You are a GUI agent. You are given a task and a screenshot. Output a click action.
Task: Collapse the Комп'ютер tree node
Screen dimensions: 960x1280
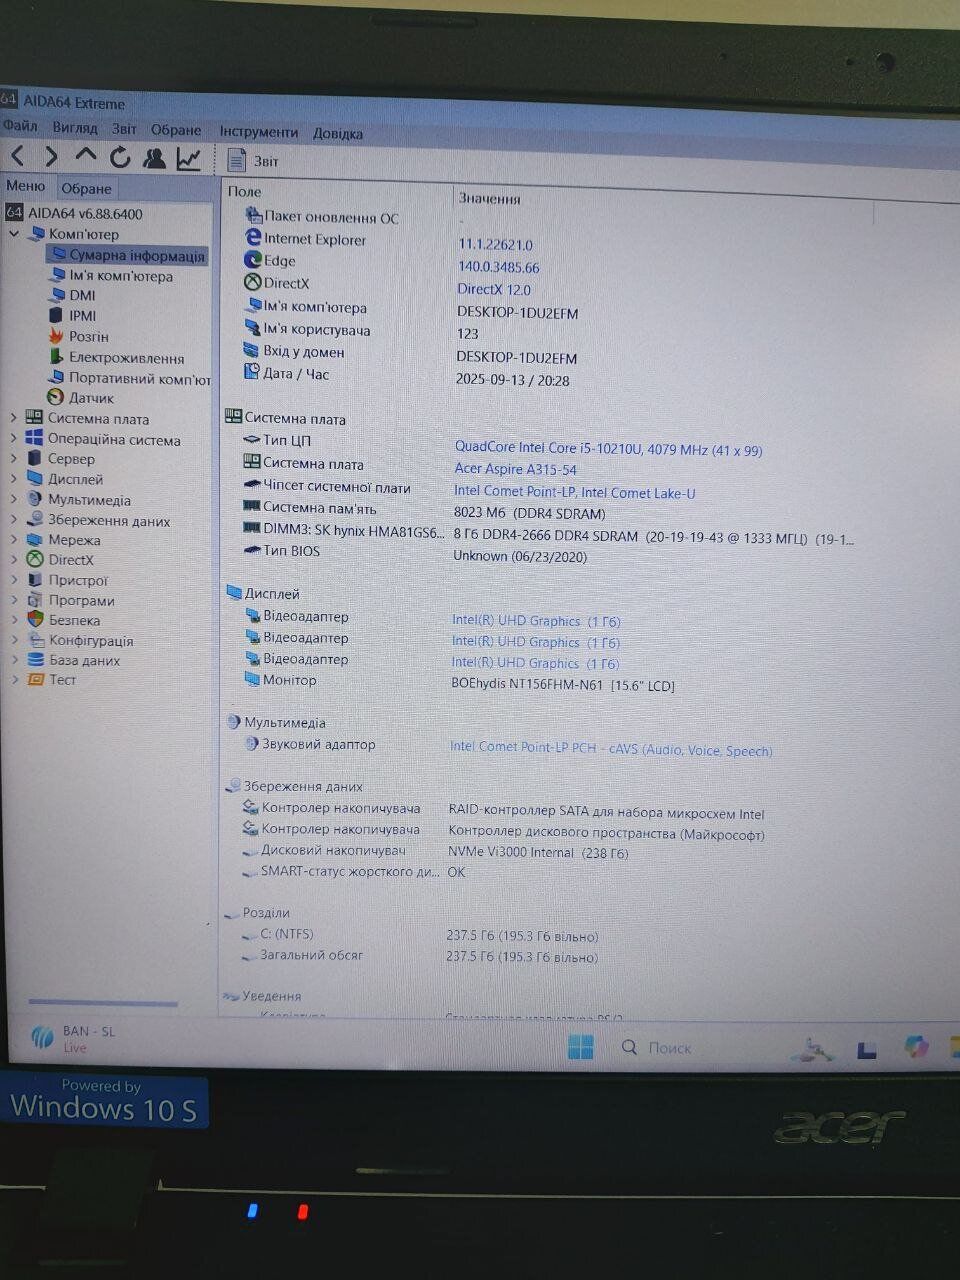click(x=14, y=234)
